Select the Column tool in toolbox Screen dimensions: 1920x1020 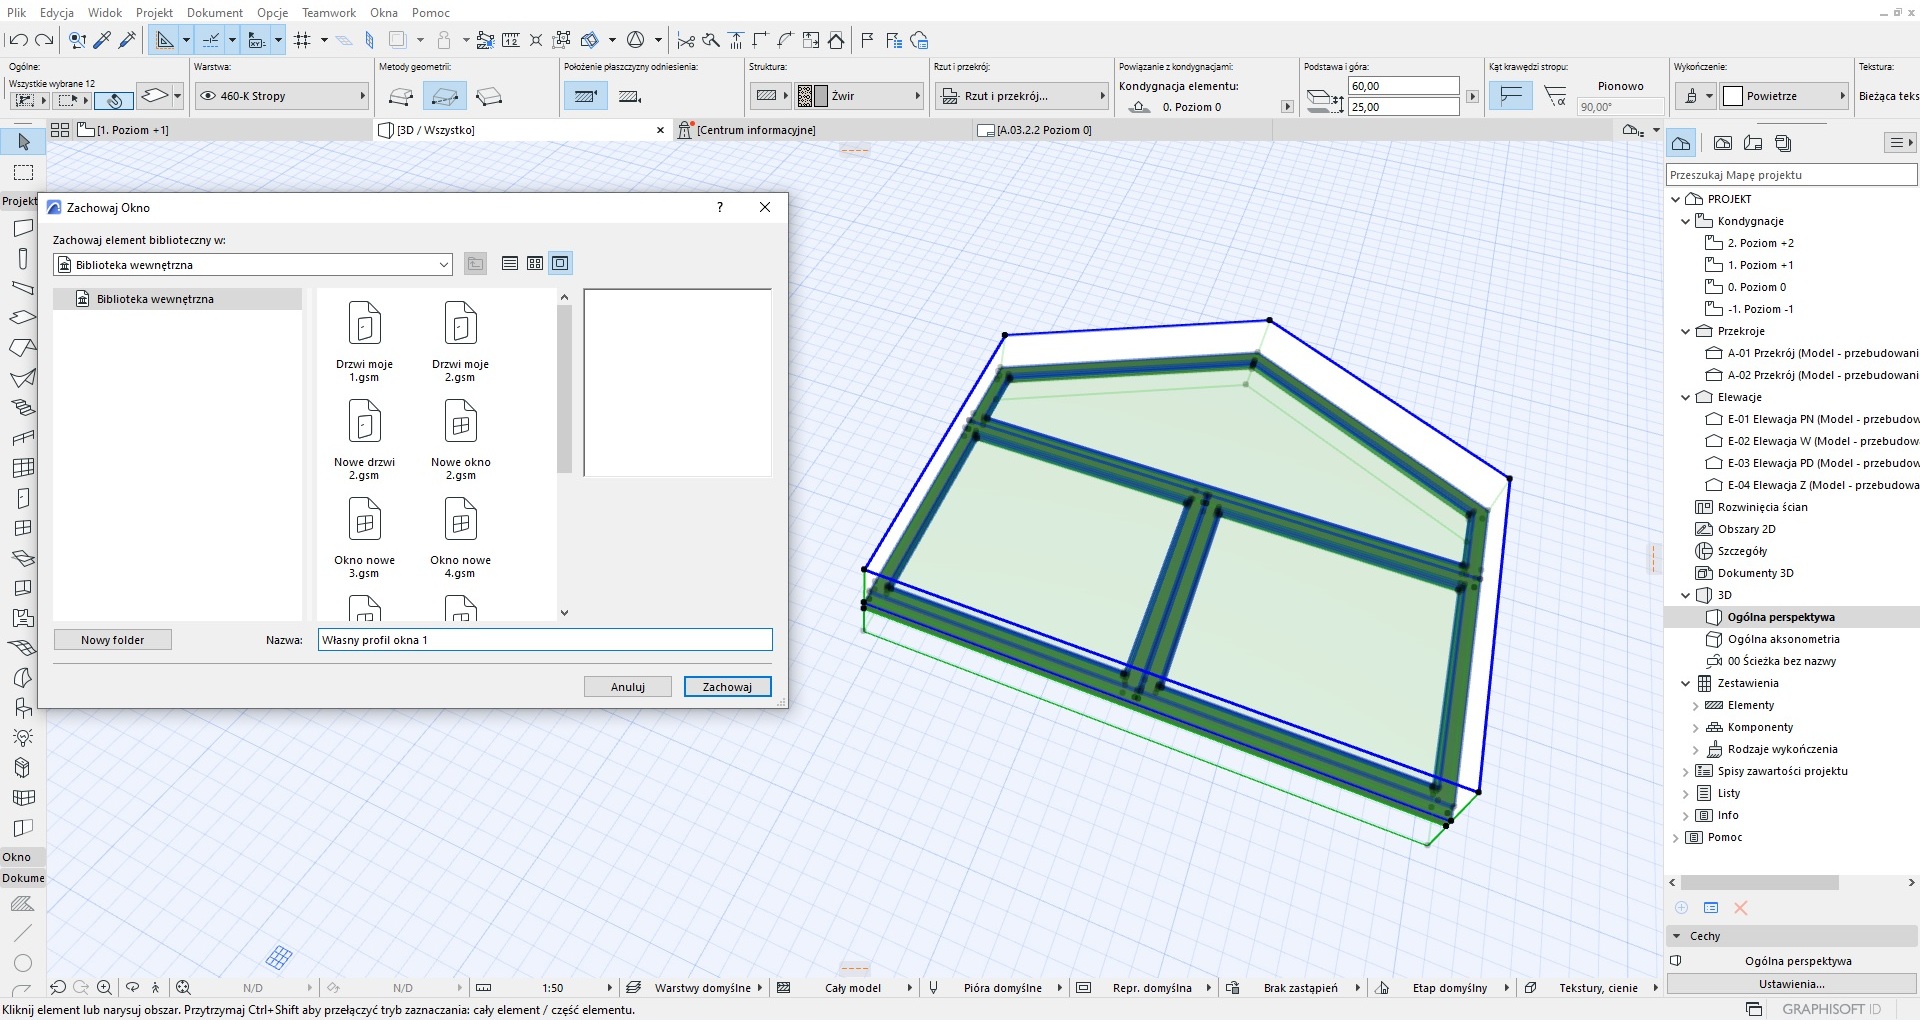point(23,258)
